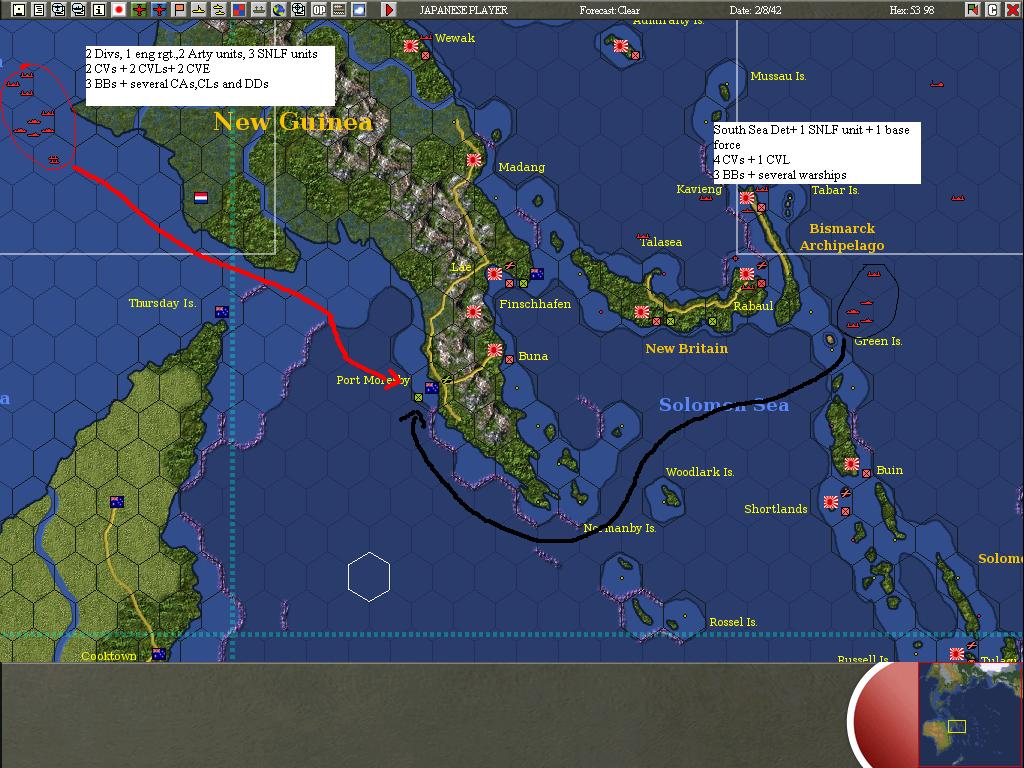Select the Japanese base flag at Rabaul

(x=746, y=274)
